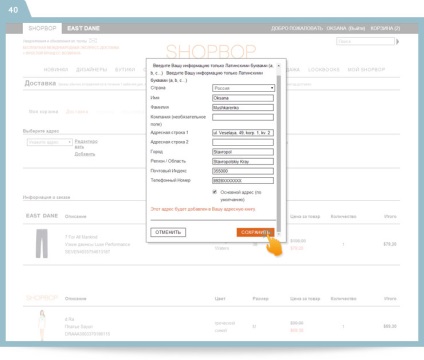This screenshot has width=424, height=360.
Task: Open the address selection dropdown under 'Выберите адрес'
Action: [x=49, y=142]
